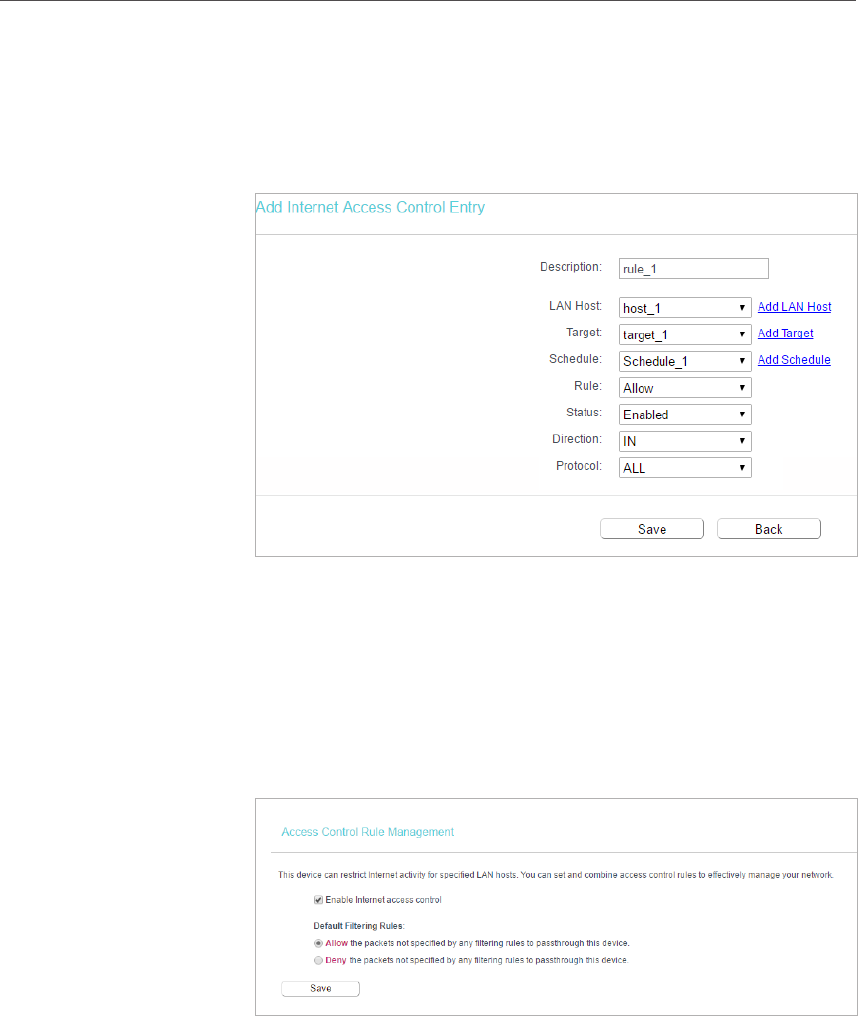Image resolution: width=858 pixels, height=1016 pixels.
Task: Toggle Enable Internet access control checkbox
Action: [318, 900]
